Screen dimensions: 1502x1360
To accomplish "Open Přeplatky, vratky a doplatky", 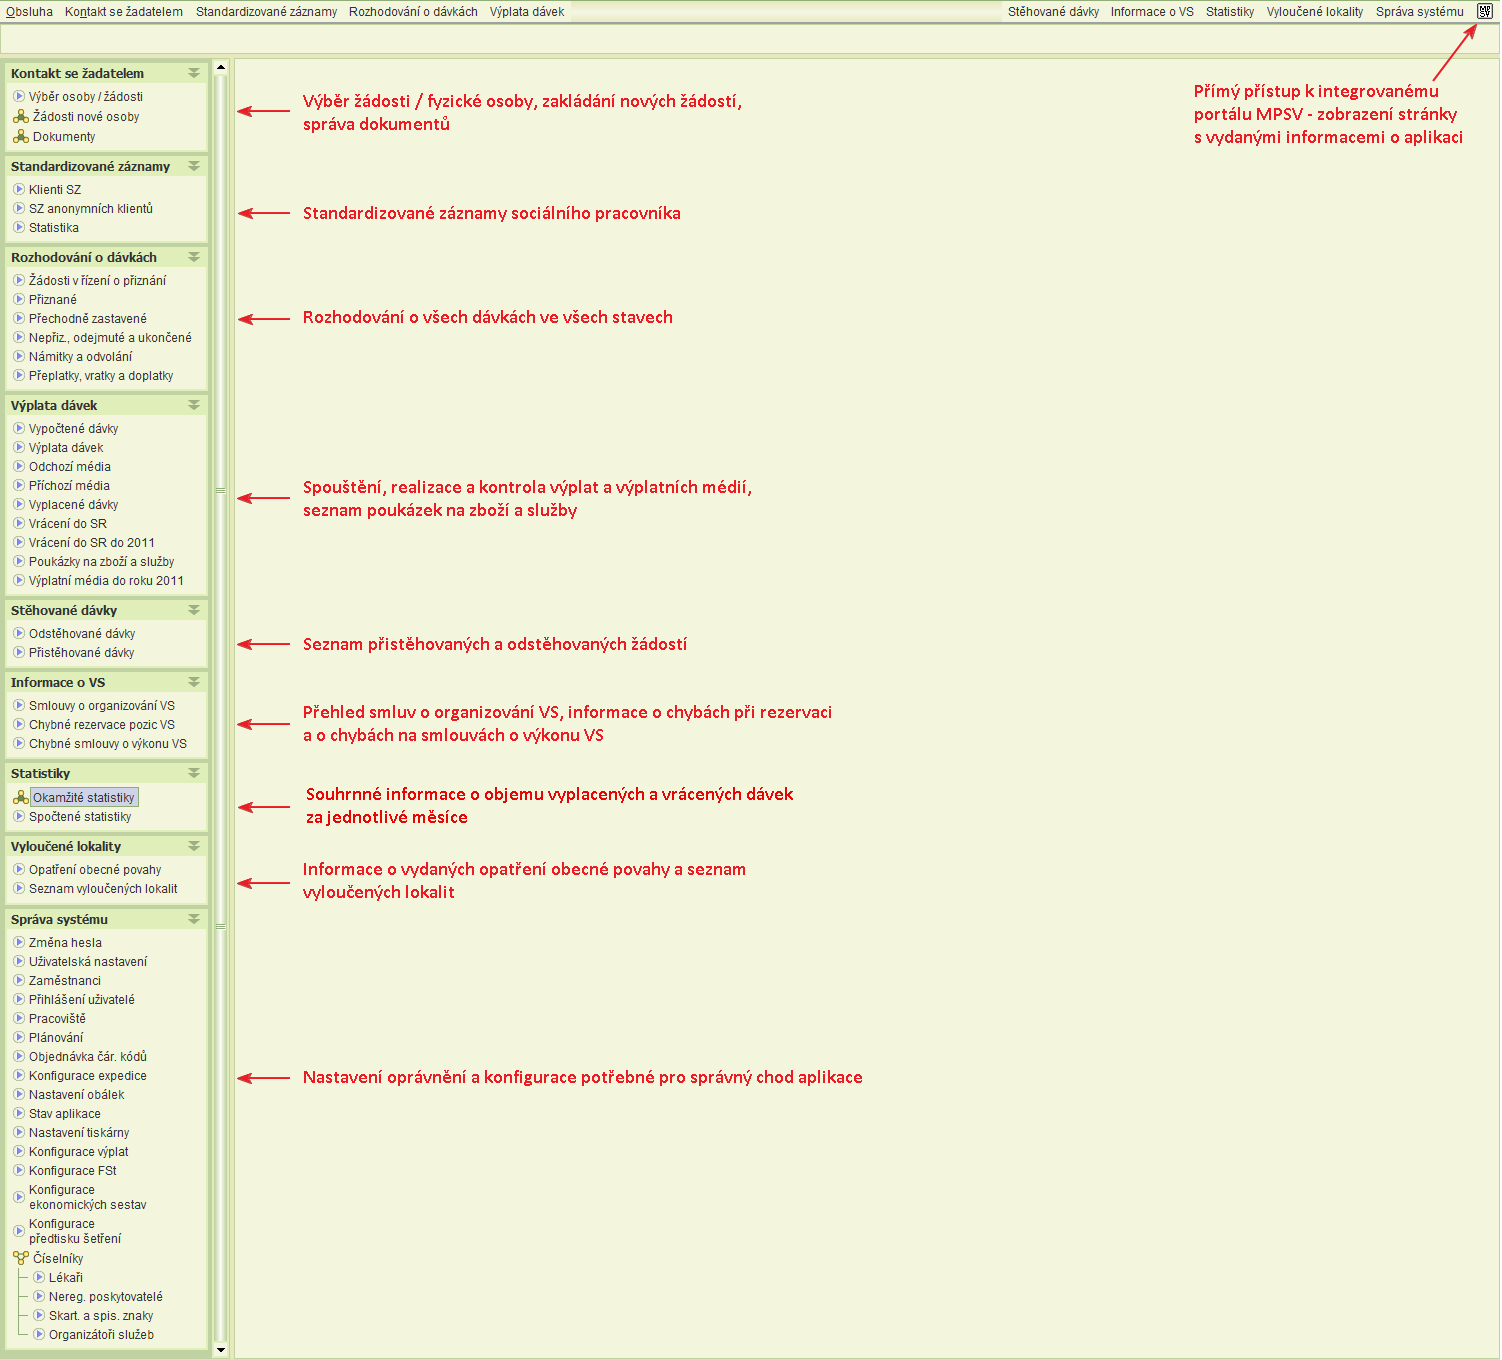I will click(101, 376).
